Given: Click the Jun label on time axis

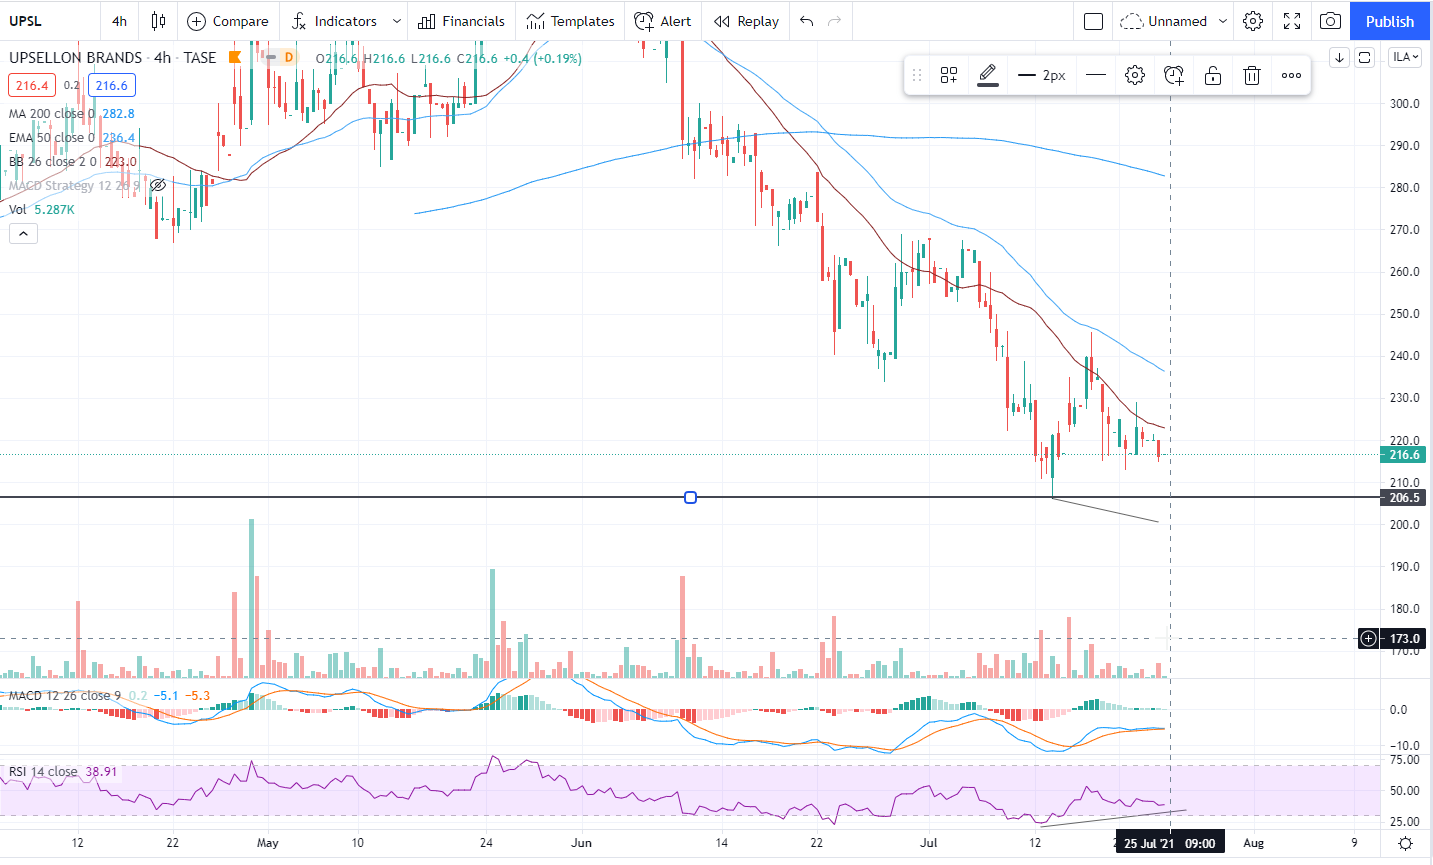Looking at the screenshot, I should [x=581, y=843].
